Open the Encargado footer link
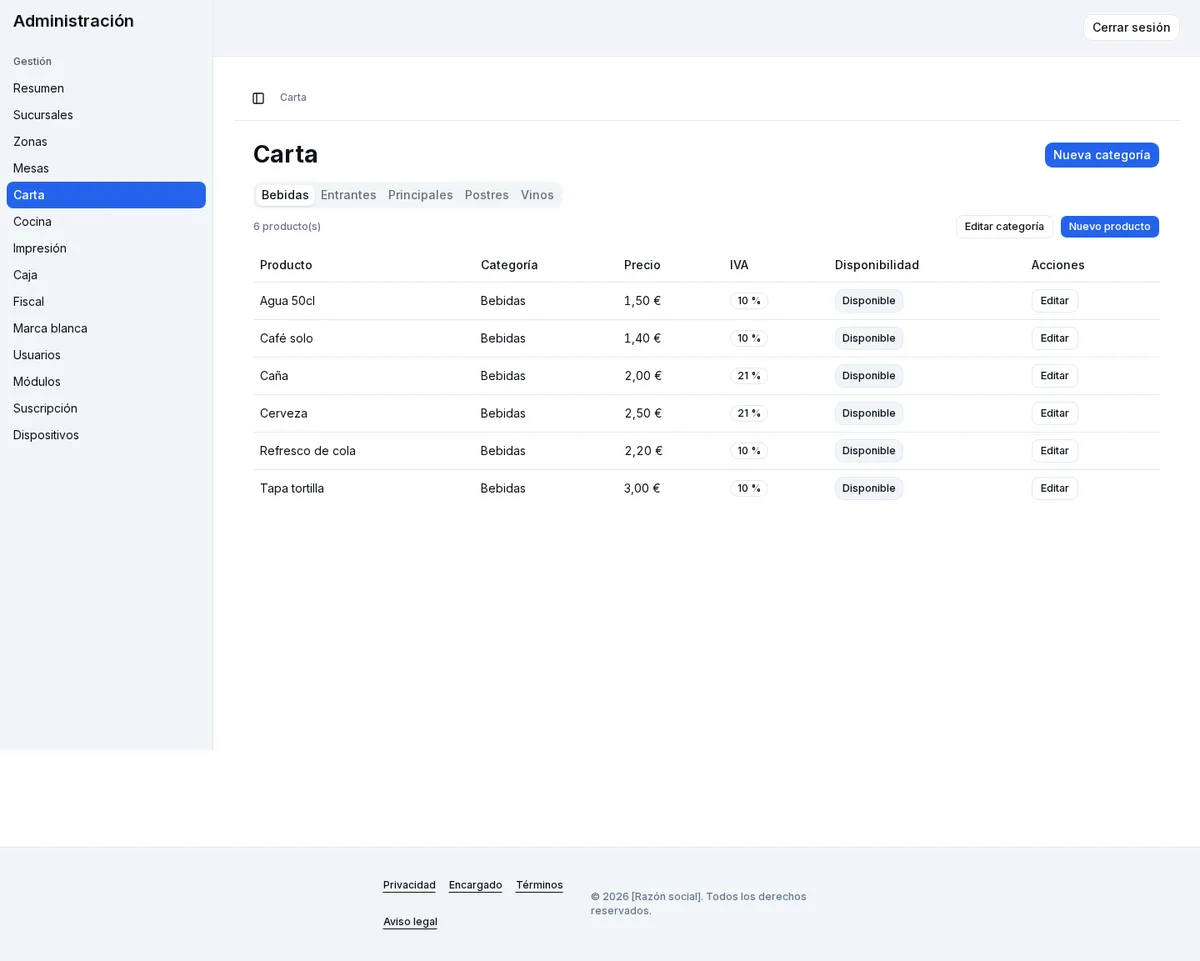Image resolution: width=1200 pixels, height=961 pixels. point(476,885)
